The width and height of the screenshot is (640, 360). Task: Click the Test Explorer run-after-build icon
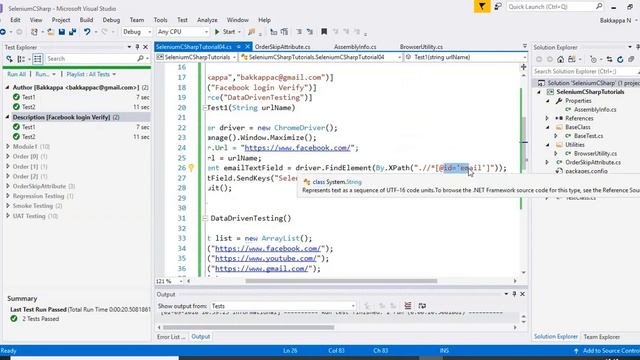pyautogui.click(x=9, y=59)
